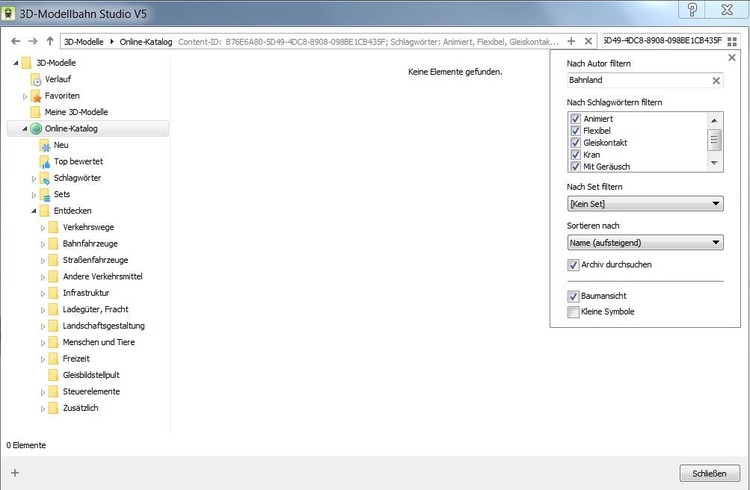750x490 pixels.
Task: Open breadcrumb arrow after 3D-Modelle
Action: click(x=112, y=42)
